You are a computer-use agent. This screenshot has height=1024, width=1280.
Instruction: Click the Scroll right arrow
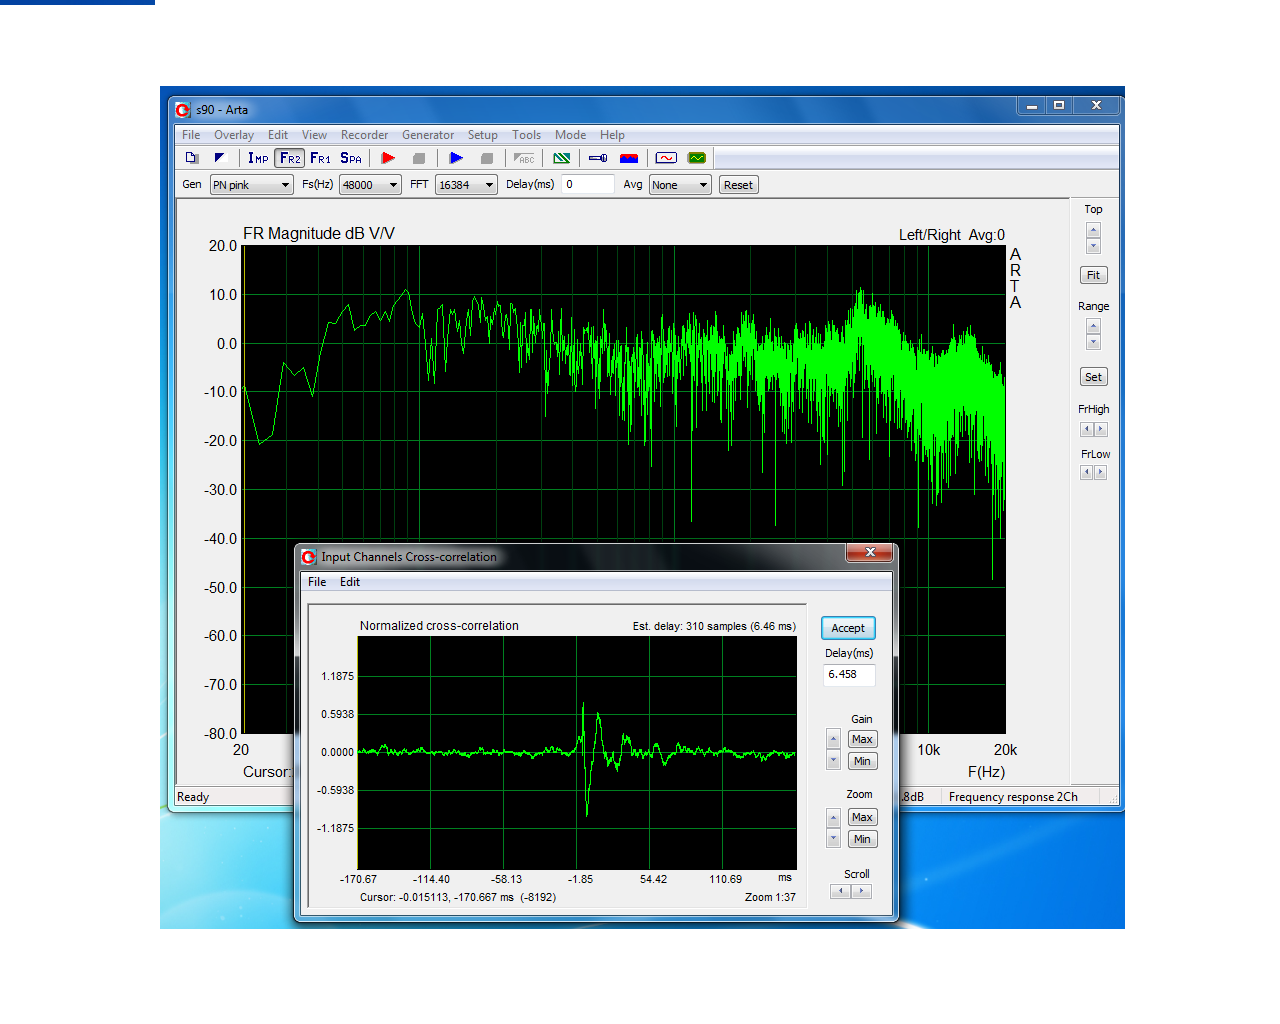point(862,891)
